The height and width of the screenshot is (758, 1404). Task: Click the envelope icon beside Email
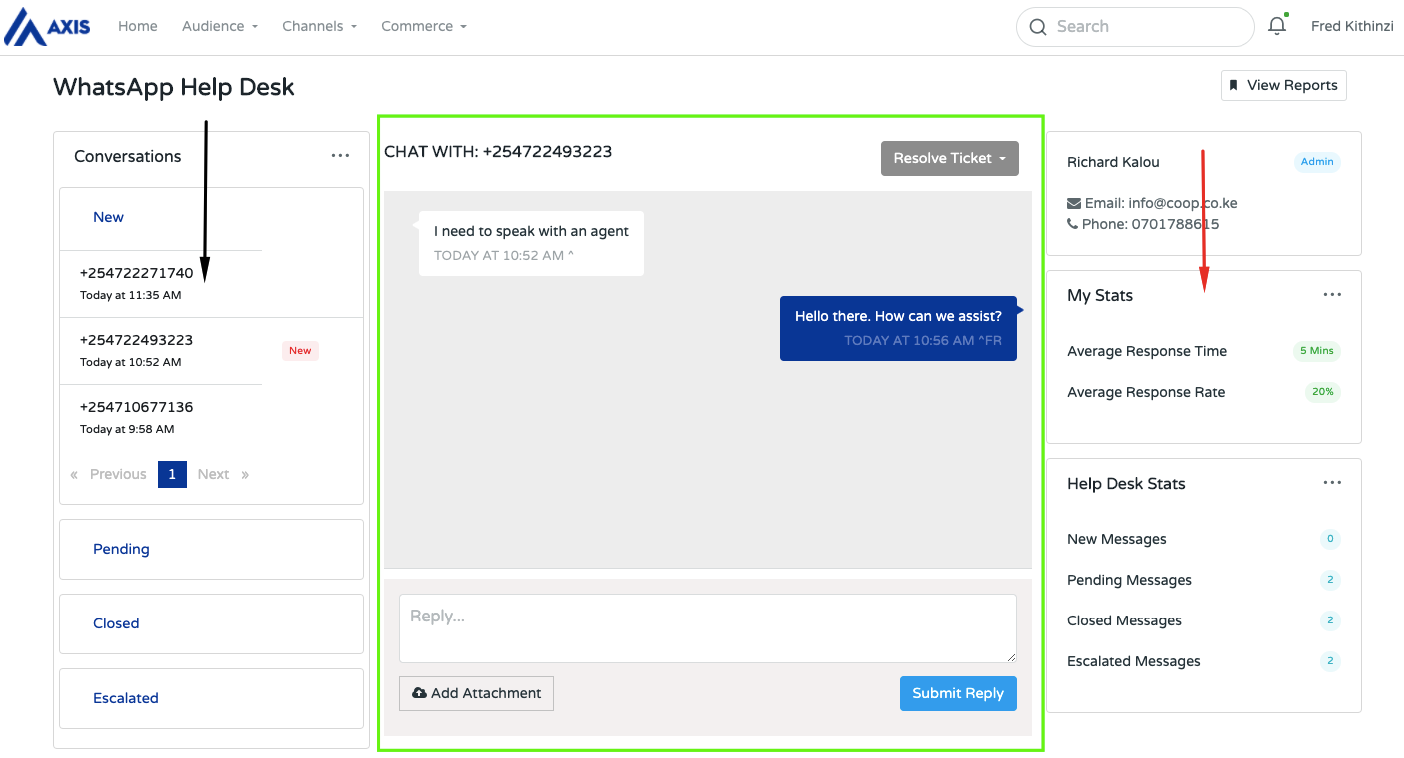click(x=1074, y=203)
